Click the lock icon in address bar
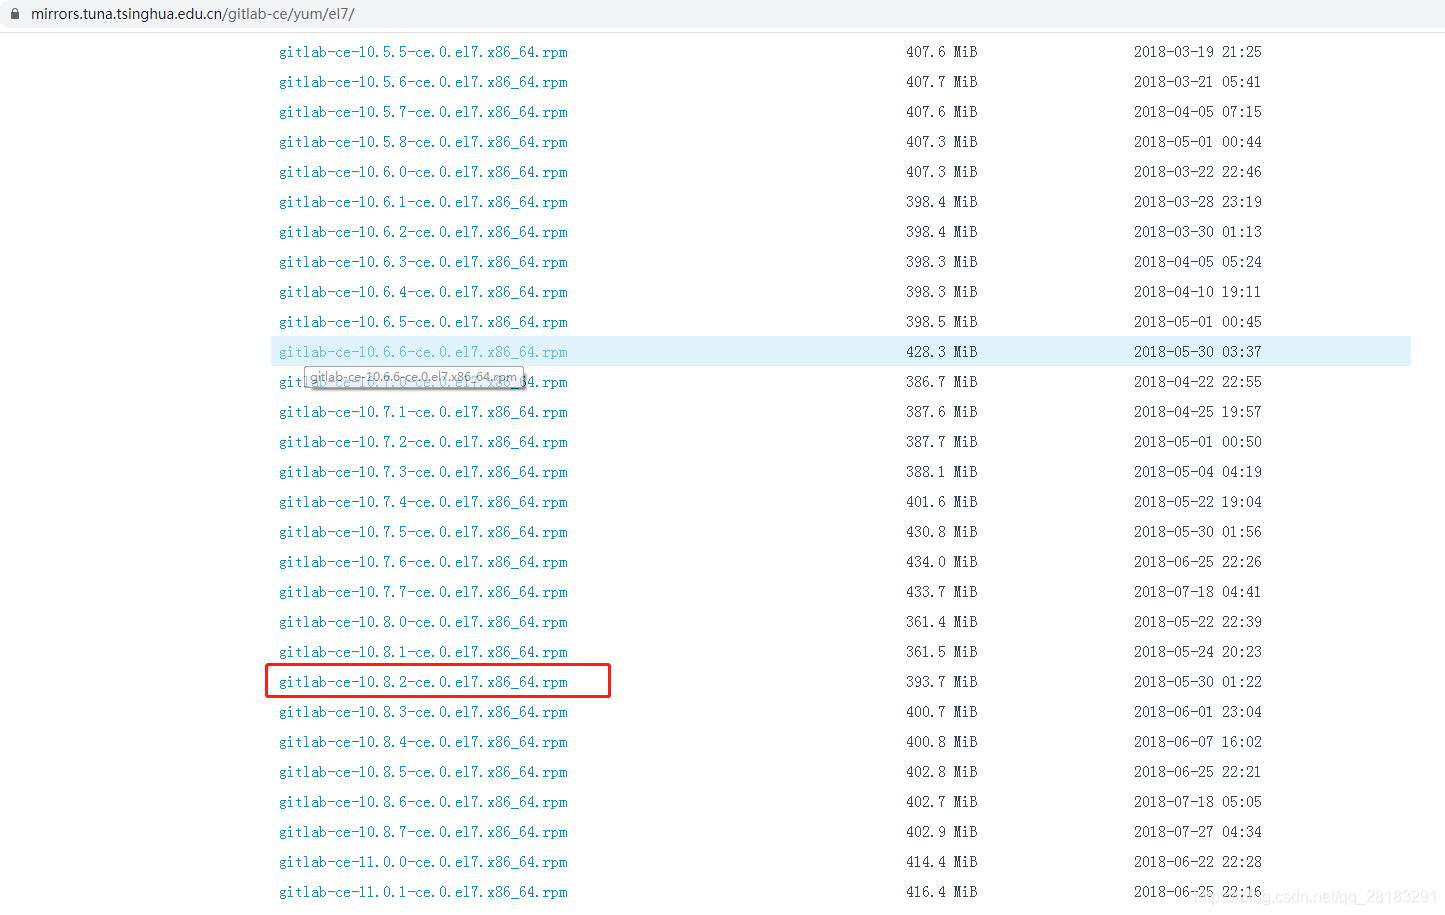This screenshot has height=915, width=1445. 14,14
